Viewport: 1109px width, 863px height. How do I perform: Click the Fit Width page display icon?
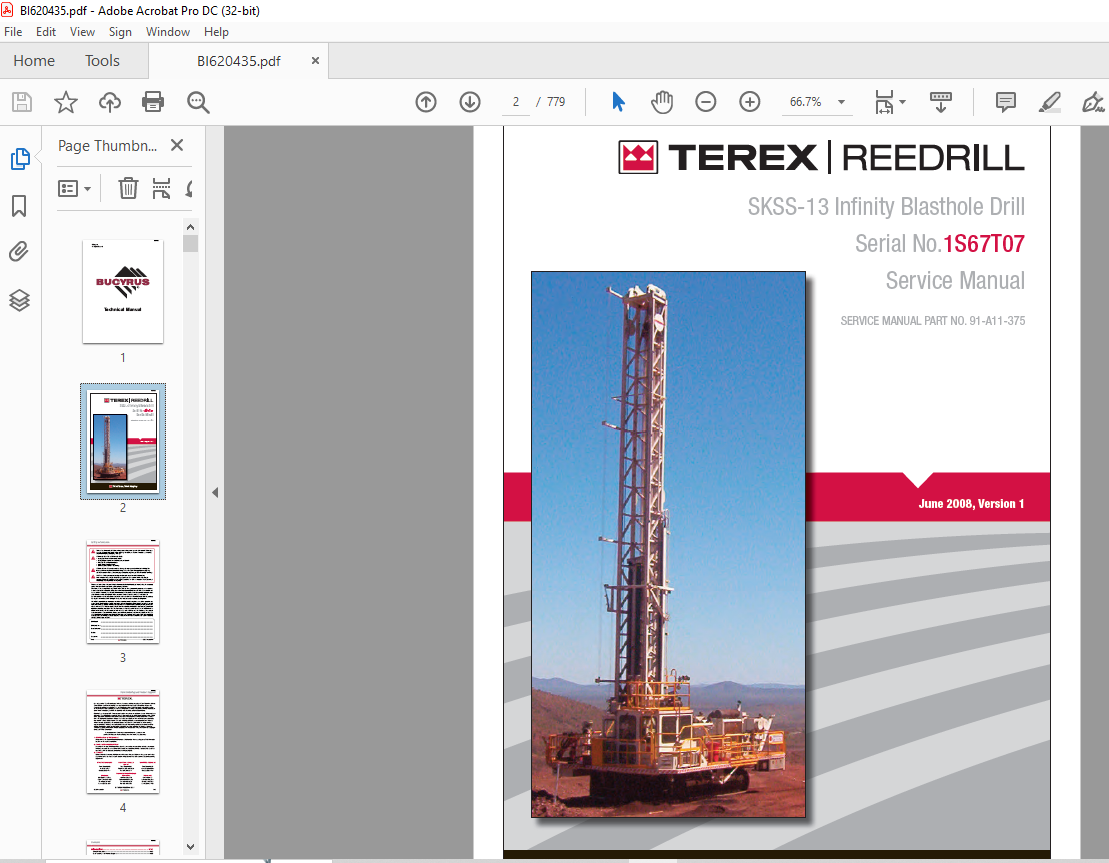coord(884,102)
